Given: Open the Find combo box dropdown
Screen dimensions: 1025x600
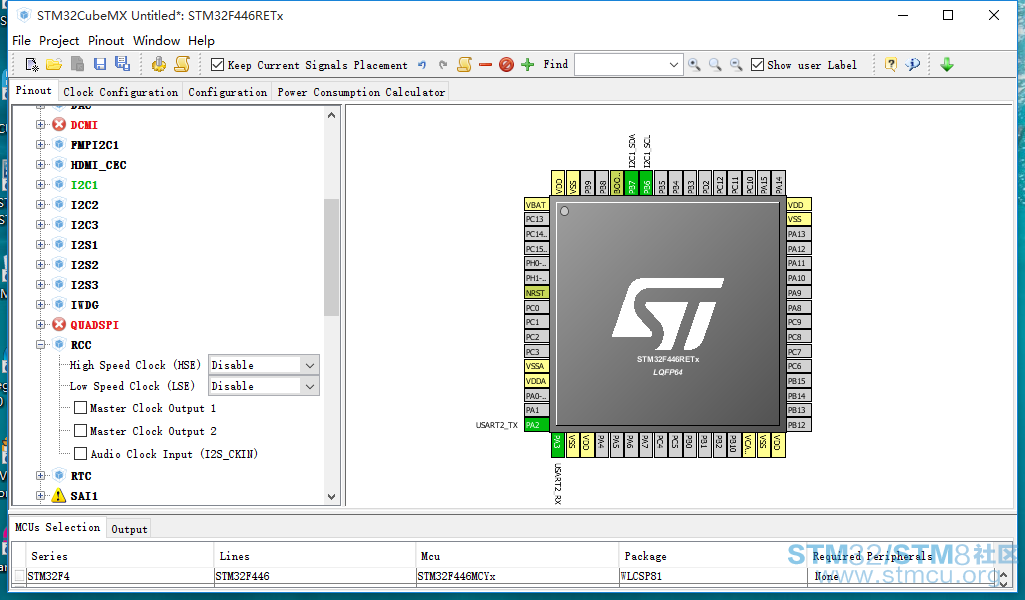Looking at the screenshot, I should (x=673, y=65).
